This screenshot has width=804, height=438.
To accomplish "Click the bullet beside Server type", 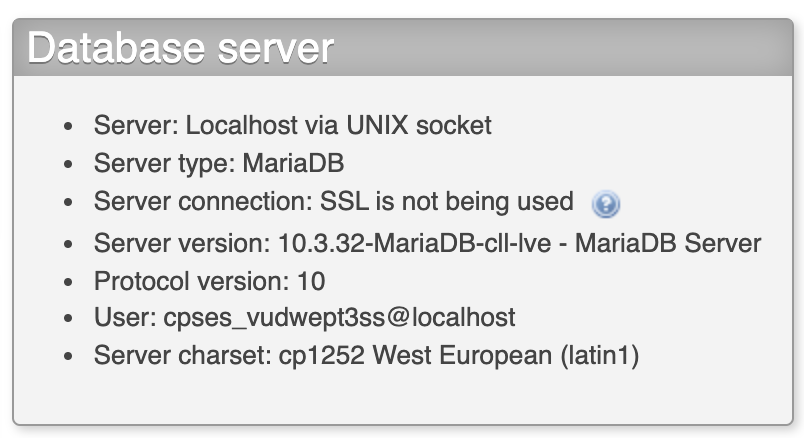I will [68, 165].
